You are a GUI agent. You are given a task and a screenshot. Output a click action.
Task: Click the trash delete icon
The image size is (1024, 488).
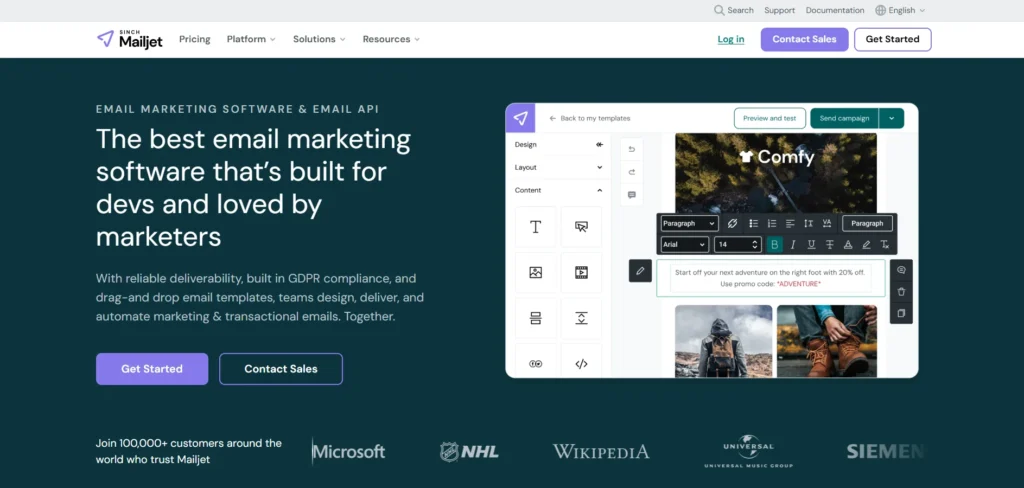coord(901,291)
